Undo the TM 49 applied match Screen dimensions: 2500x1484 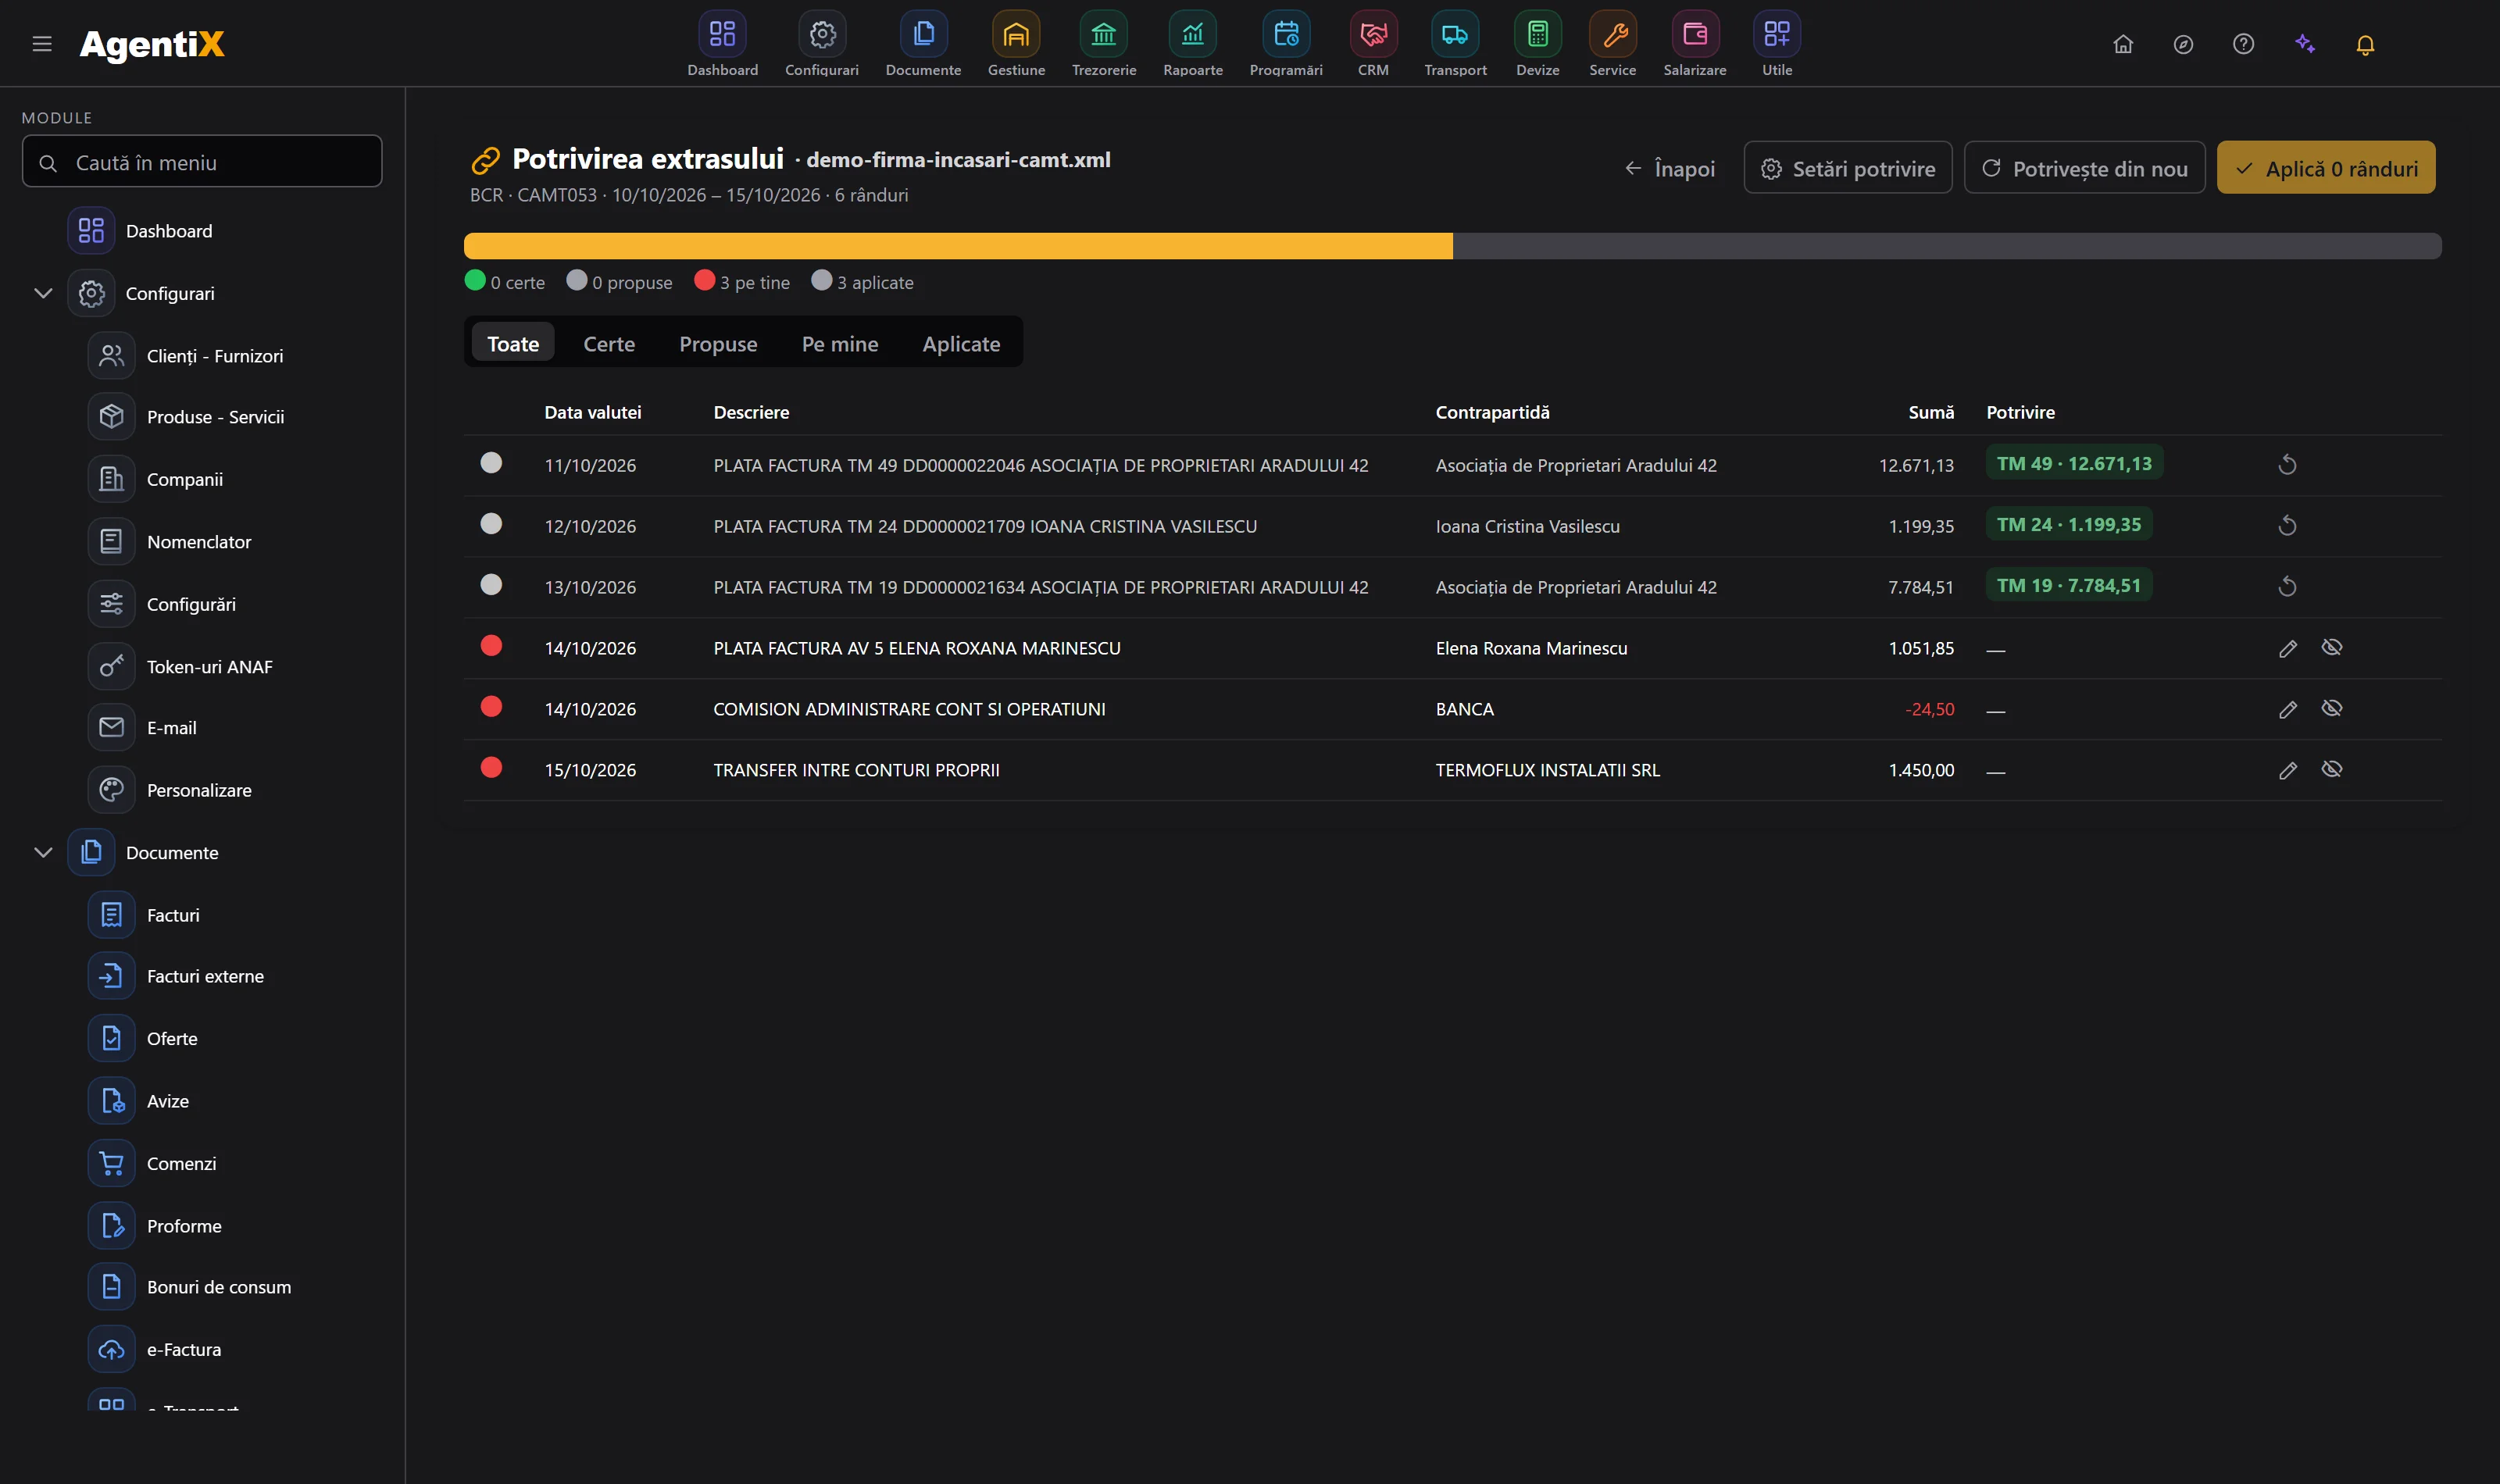(x=2286, y=464)
